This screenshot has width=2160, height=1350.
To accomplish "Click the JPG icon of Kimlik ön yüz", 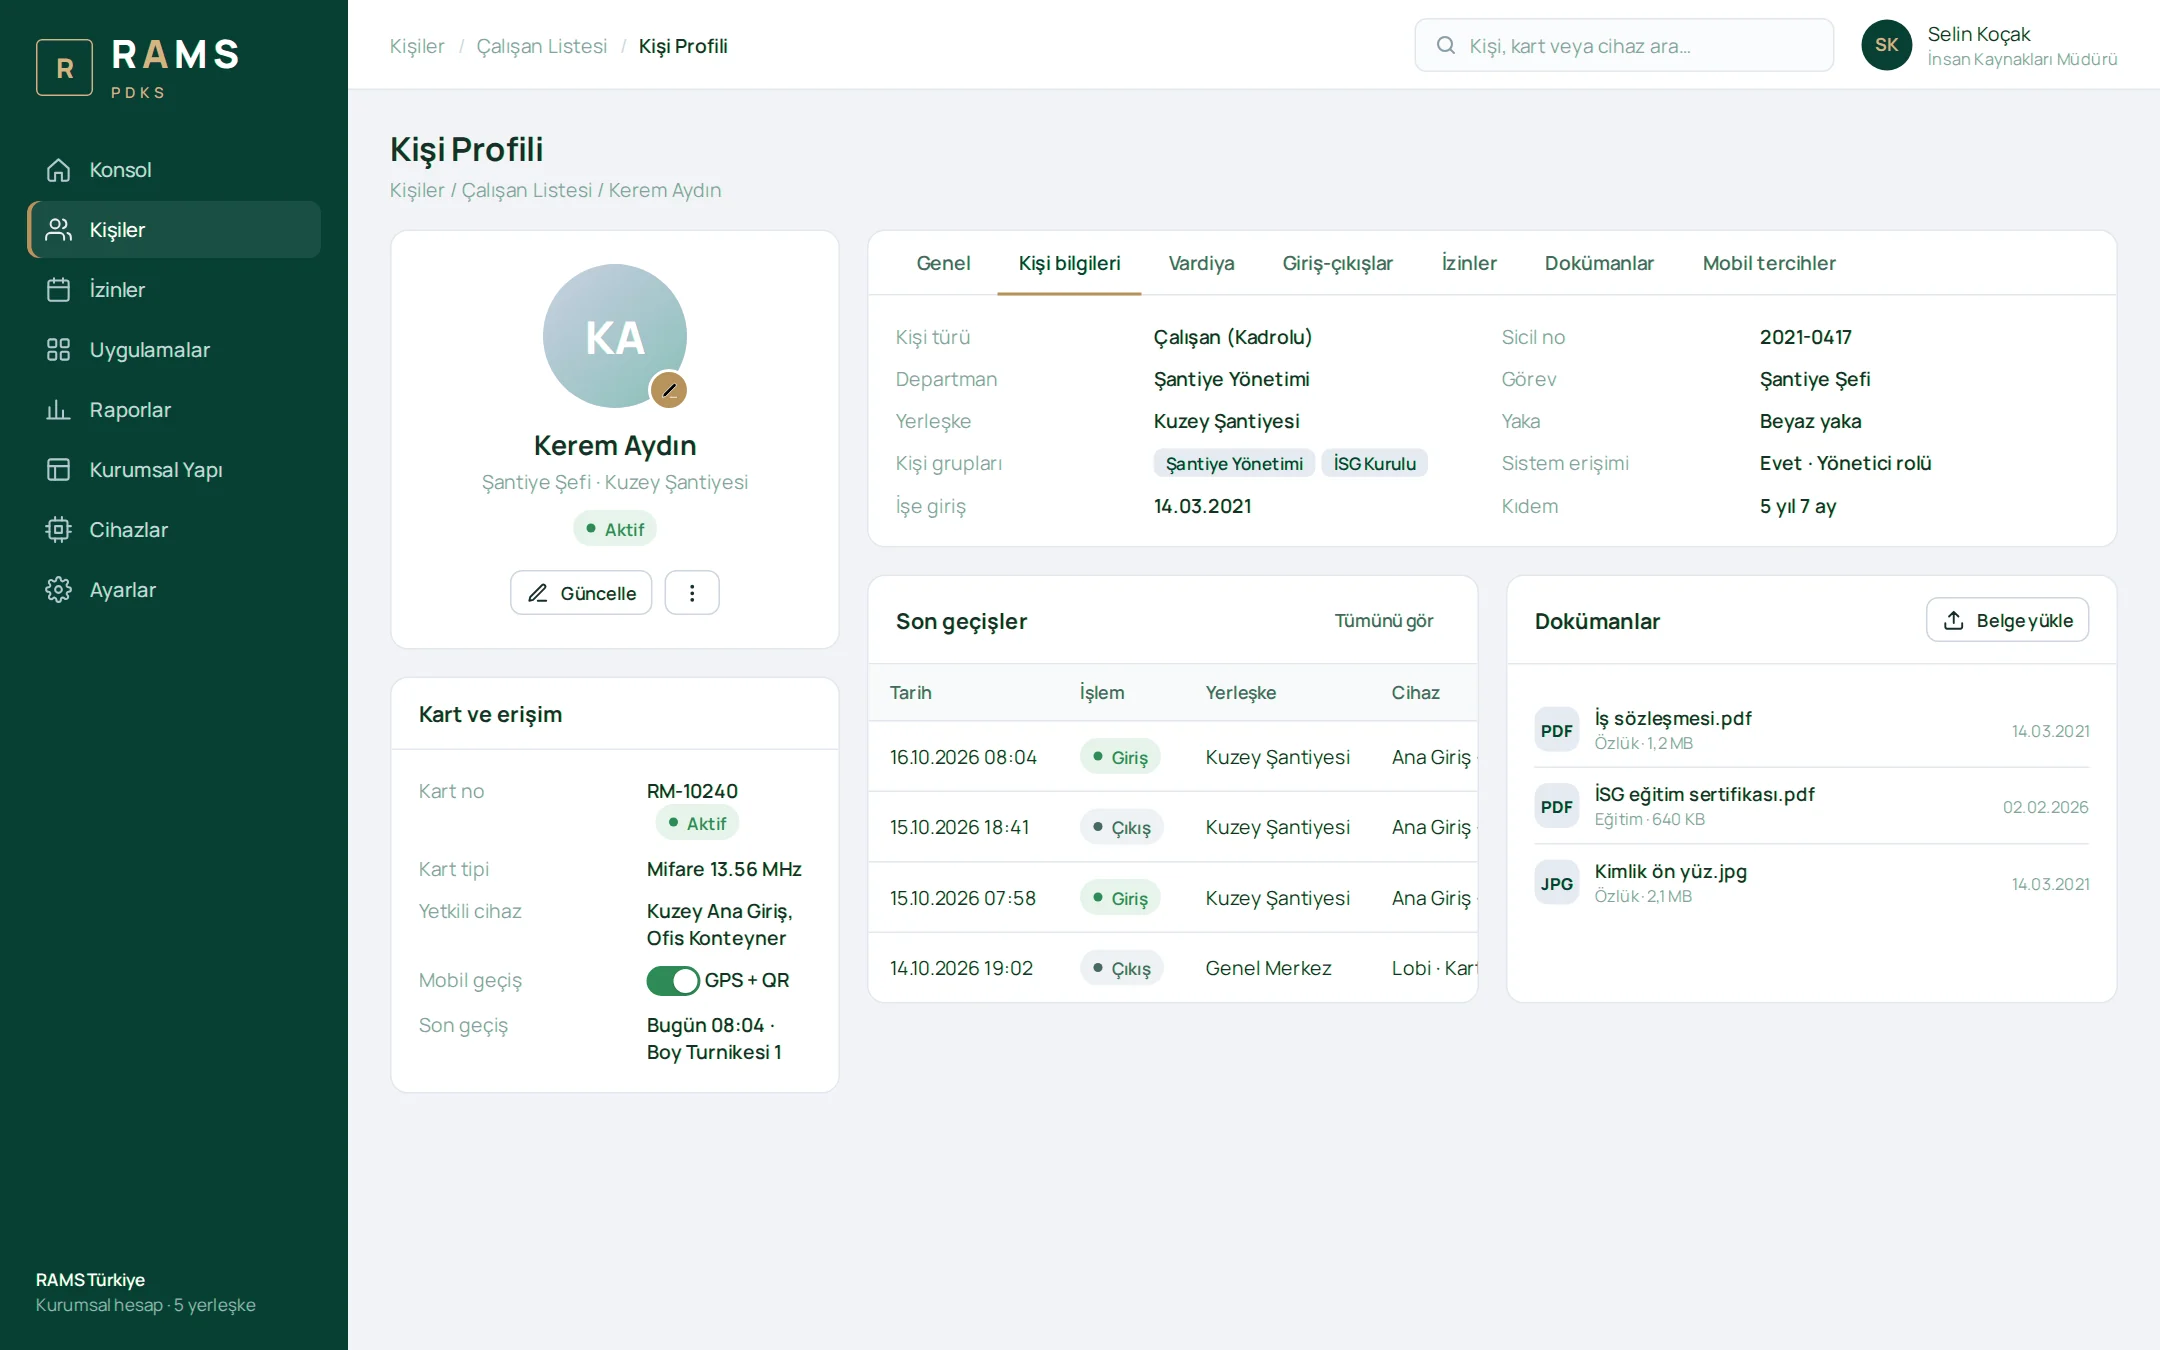I will point(1557,884).
